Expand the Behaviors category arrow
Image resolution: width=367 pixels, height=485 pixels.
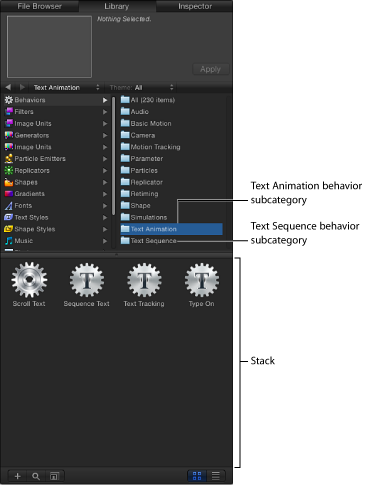[105, 100]
